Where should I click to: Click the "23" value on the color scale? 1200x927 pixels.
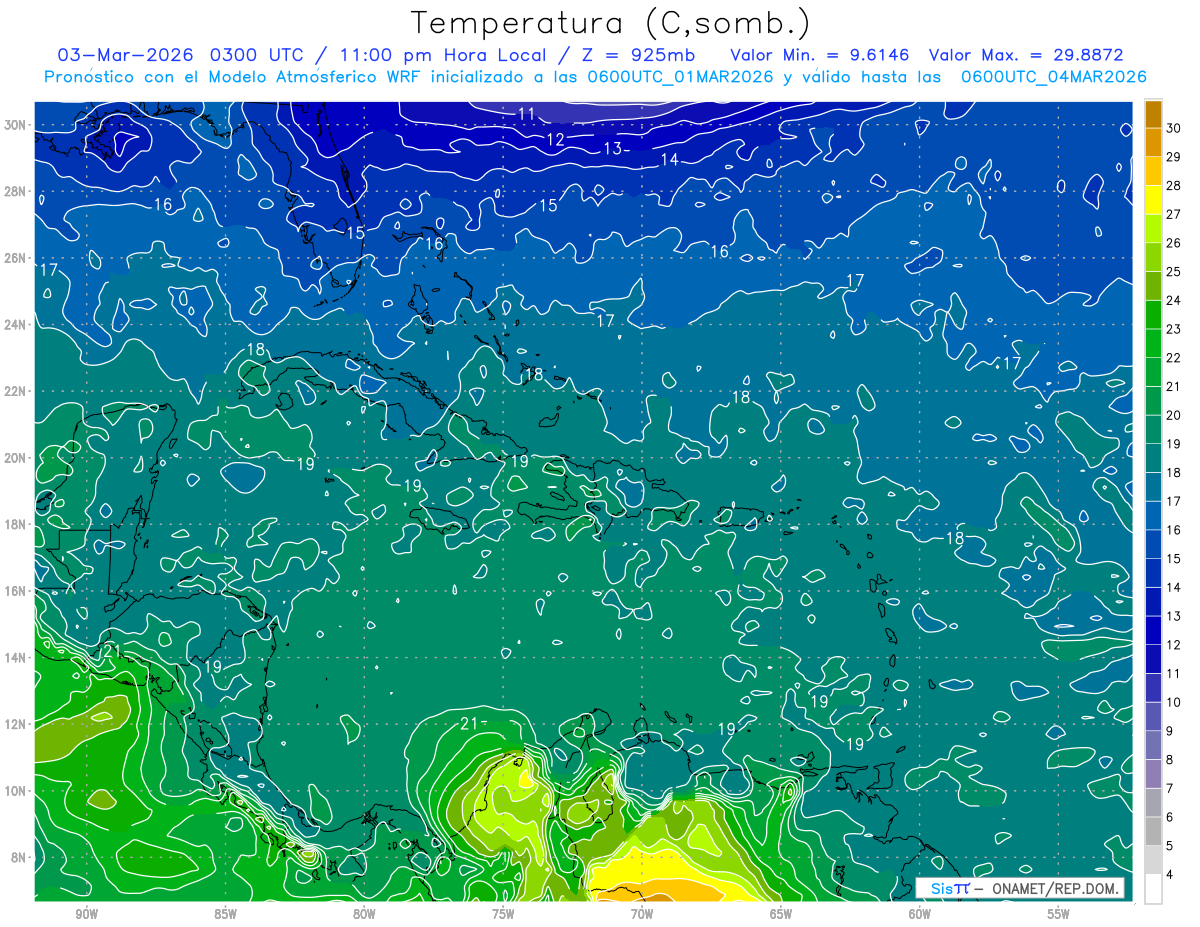[1174, 329]
